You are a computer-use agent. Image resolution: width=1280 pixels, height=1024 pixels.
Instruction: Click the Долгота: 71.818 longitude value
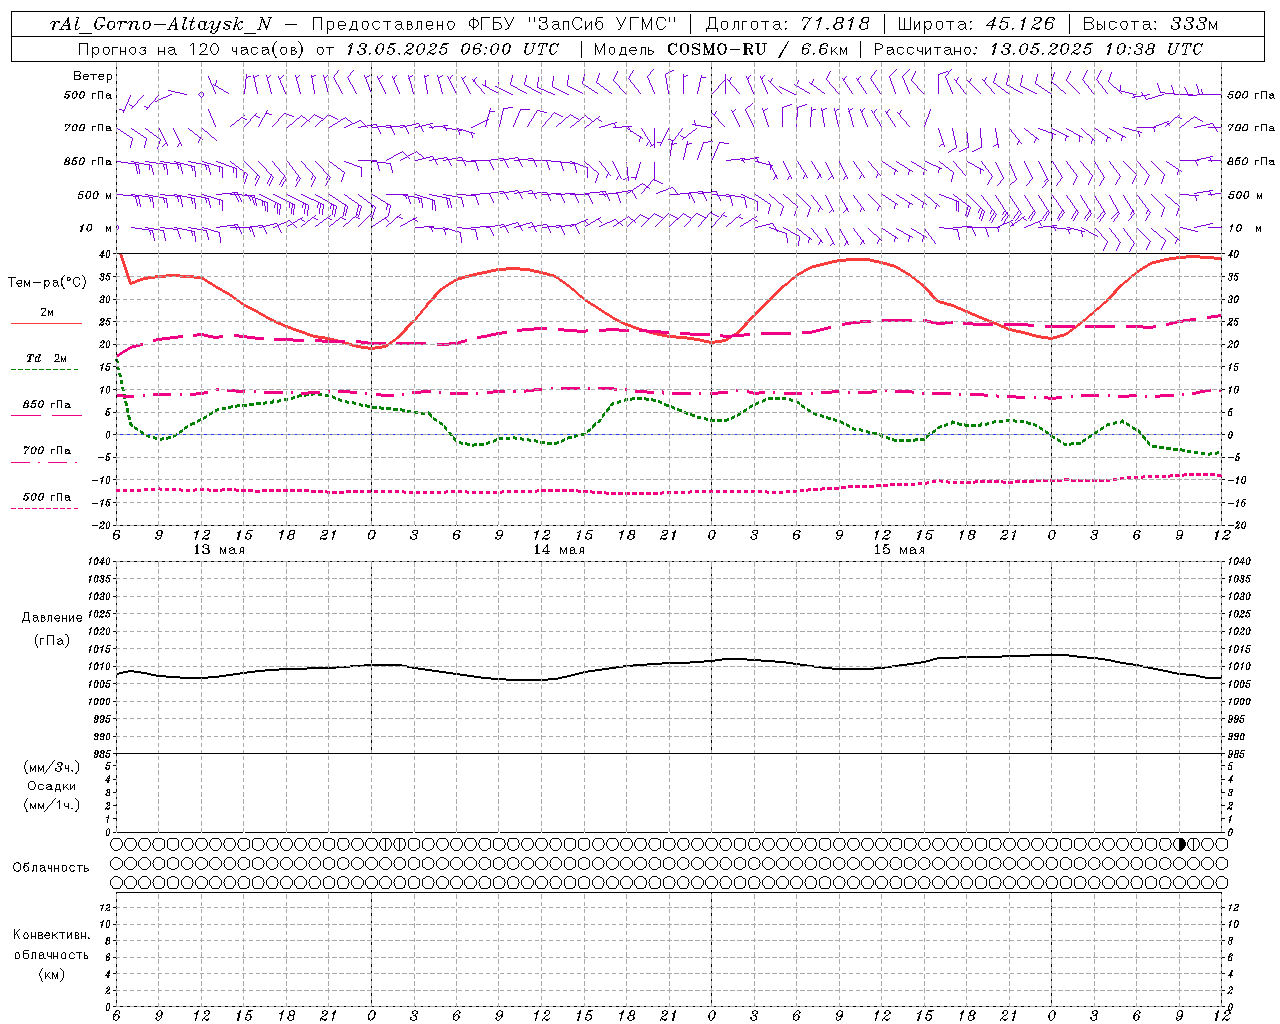click(788, 24)
